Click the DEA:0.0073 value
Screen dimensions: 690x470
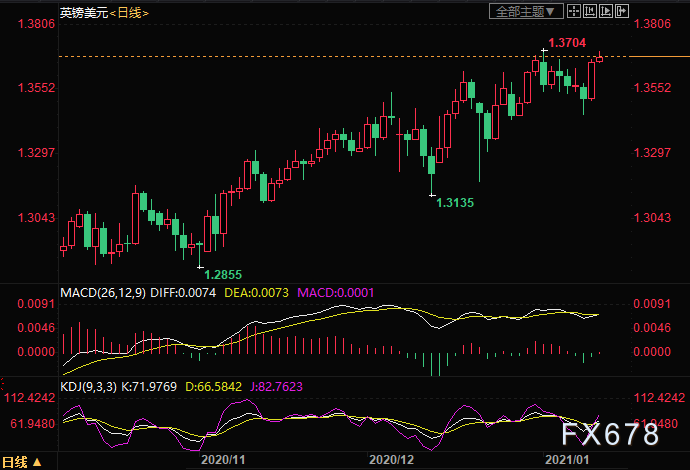coord(257,293)
